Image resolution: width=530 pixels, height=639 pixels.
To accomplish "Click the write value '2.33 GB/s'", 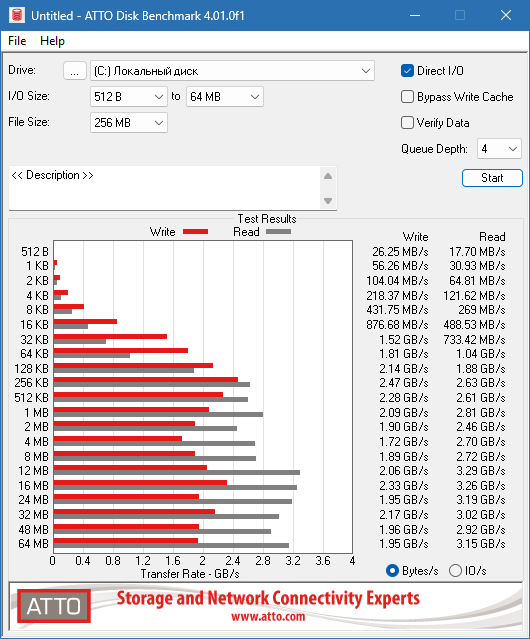I will coord(404,486).
